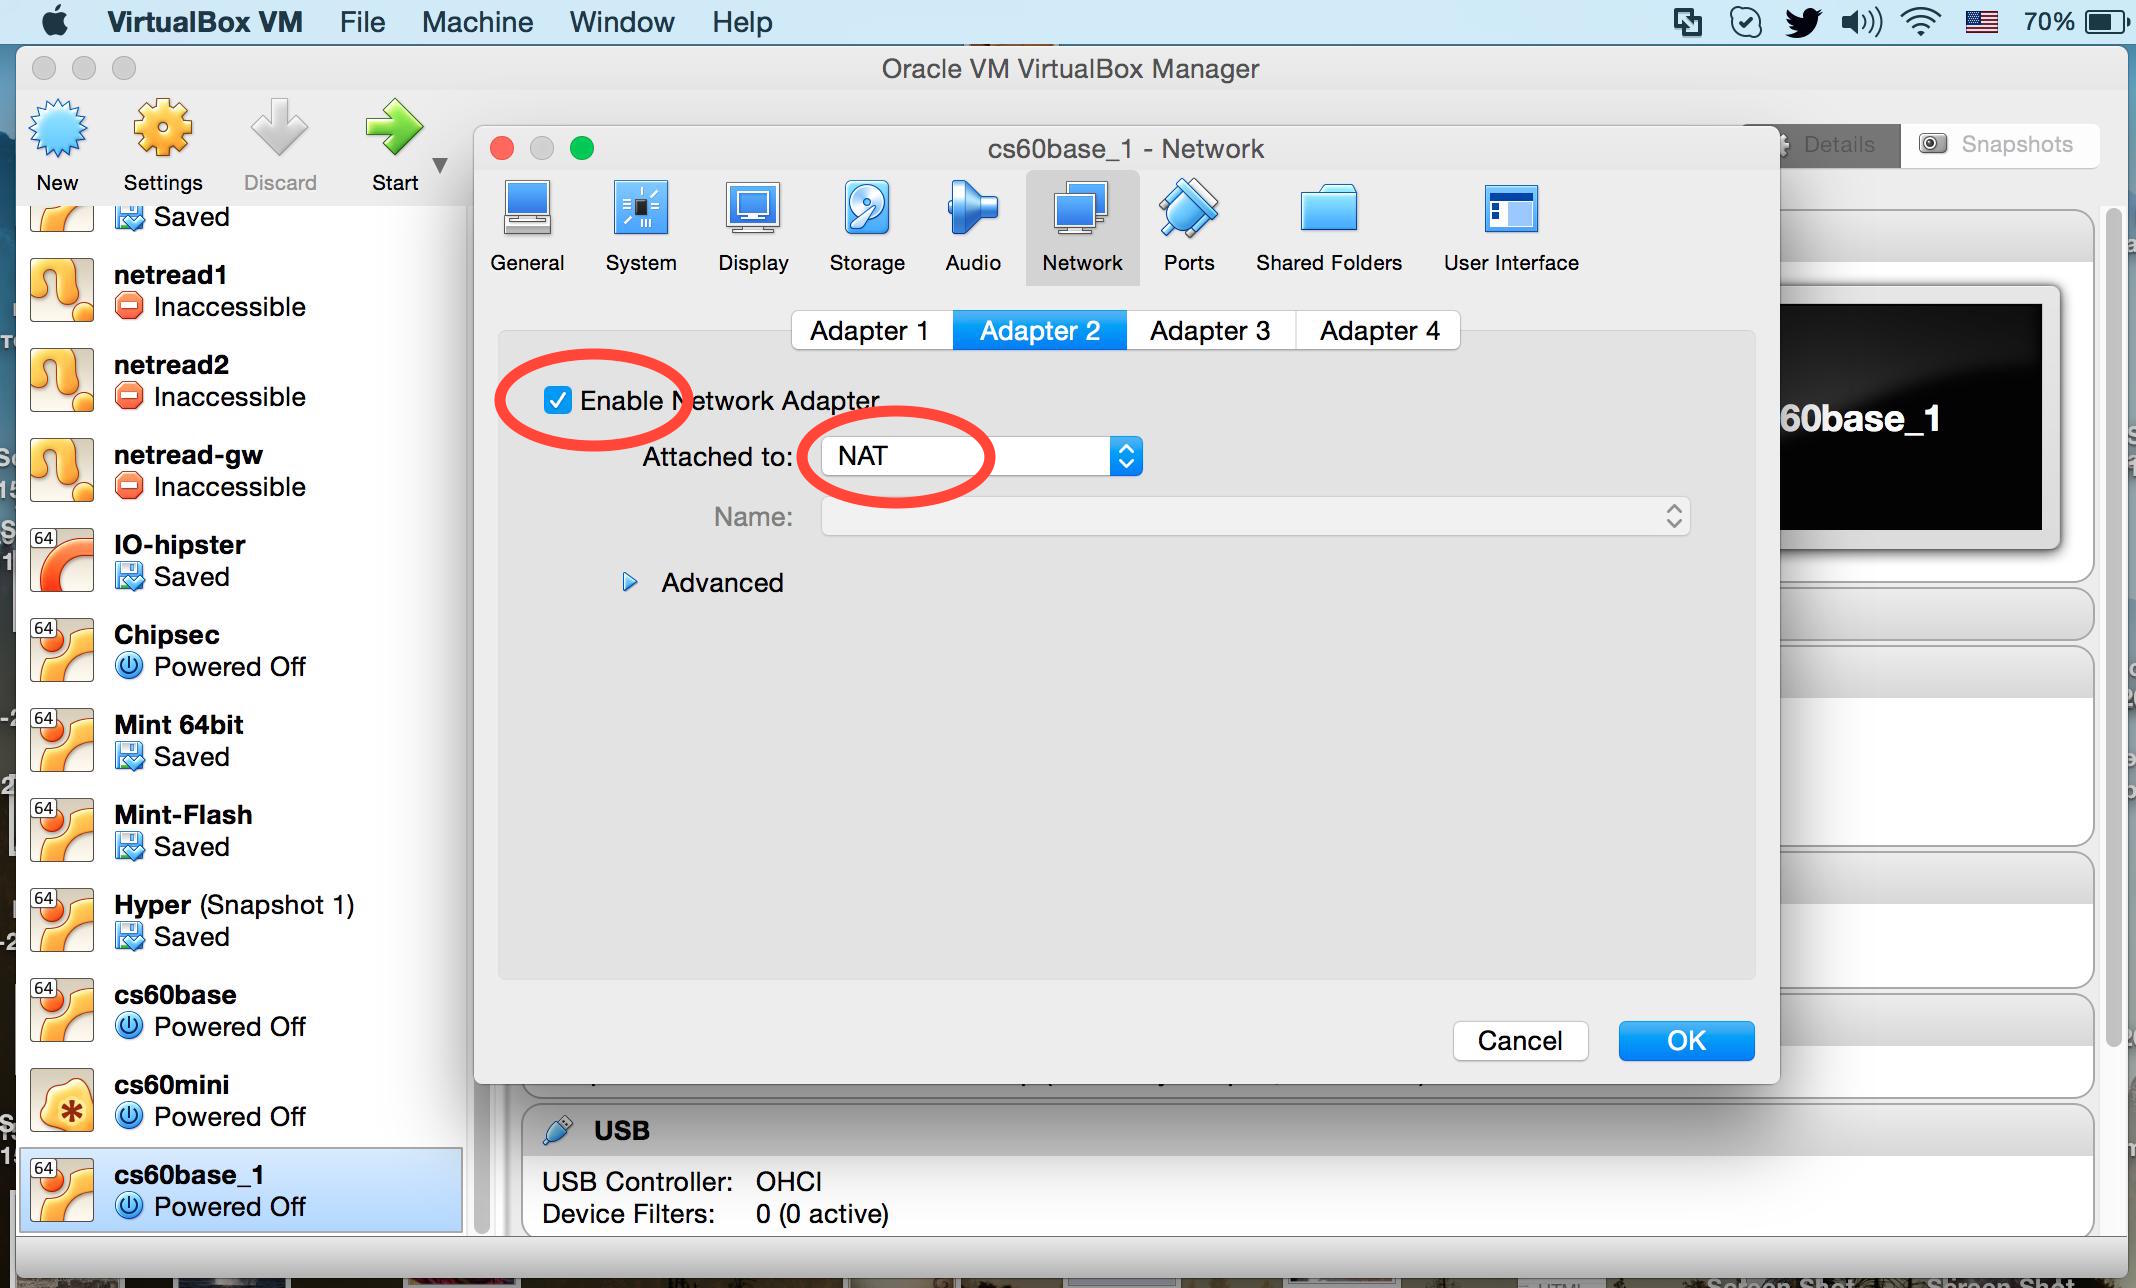Select the cs60base virtual machine

(241, 1011)
